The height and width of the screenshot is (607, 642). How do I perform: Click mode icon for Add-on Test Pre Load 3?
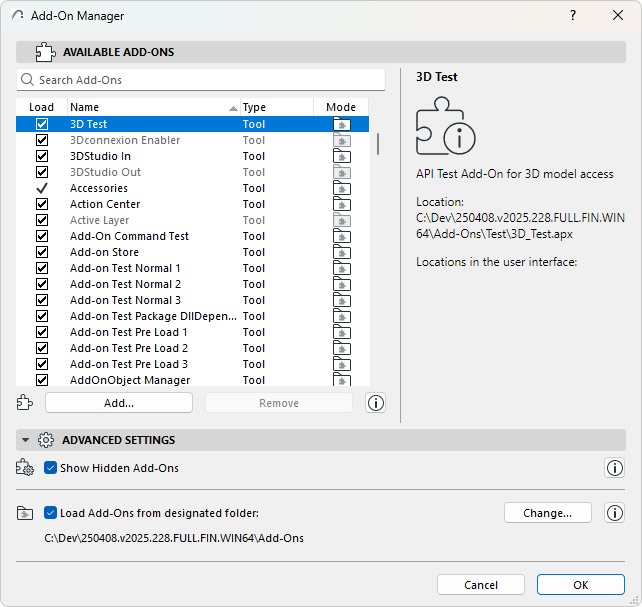point(342,363)
